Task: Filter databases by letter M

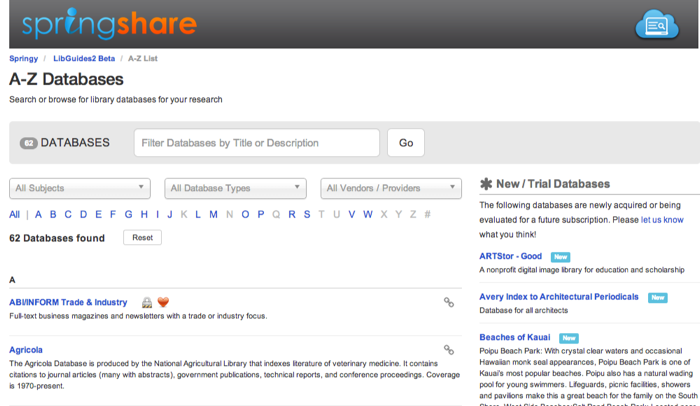Action: [x=213, y=214]
